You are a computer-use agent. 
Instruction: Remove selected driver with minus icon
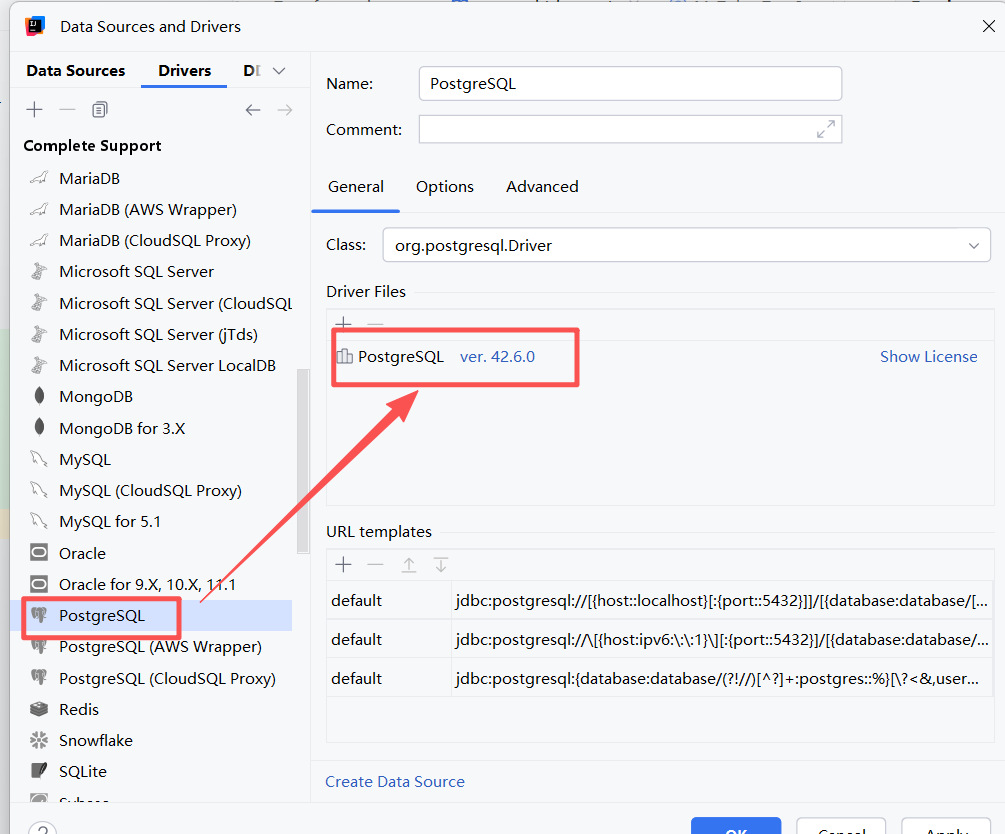[x=67, y=110]
